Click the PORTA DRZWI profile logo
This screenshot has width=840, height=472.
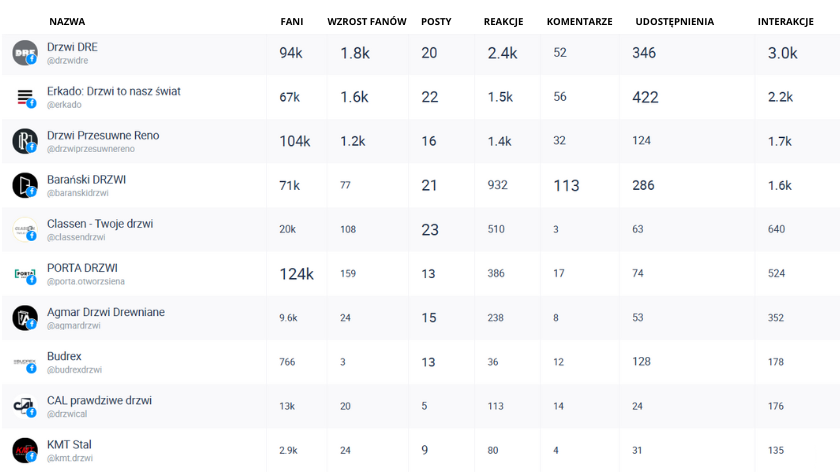tap(25, 273)
